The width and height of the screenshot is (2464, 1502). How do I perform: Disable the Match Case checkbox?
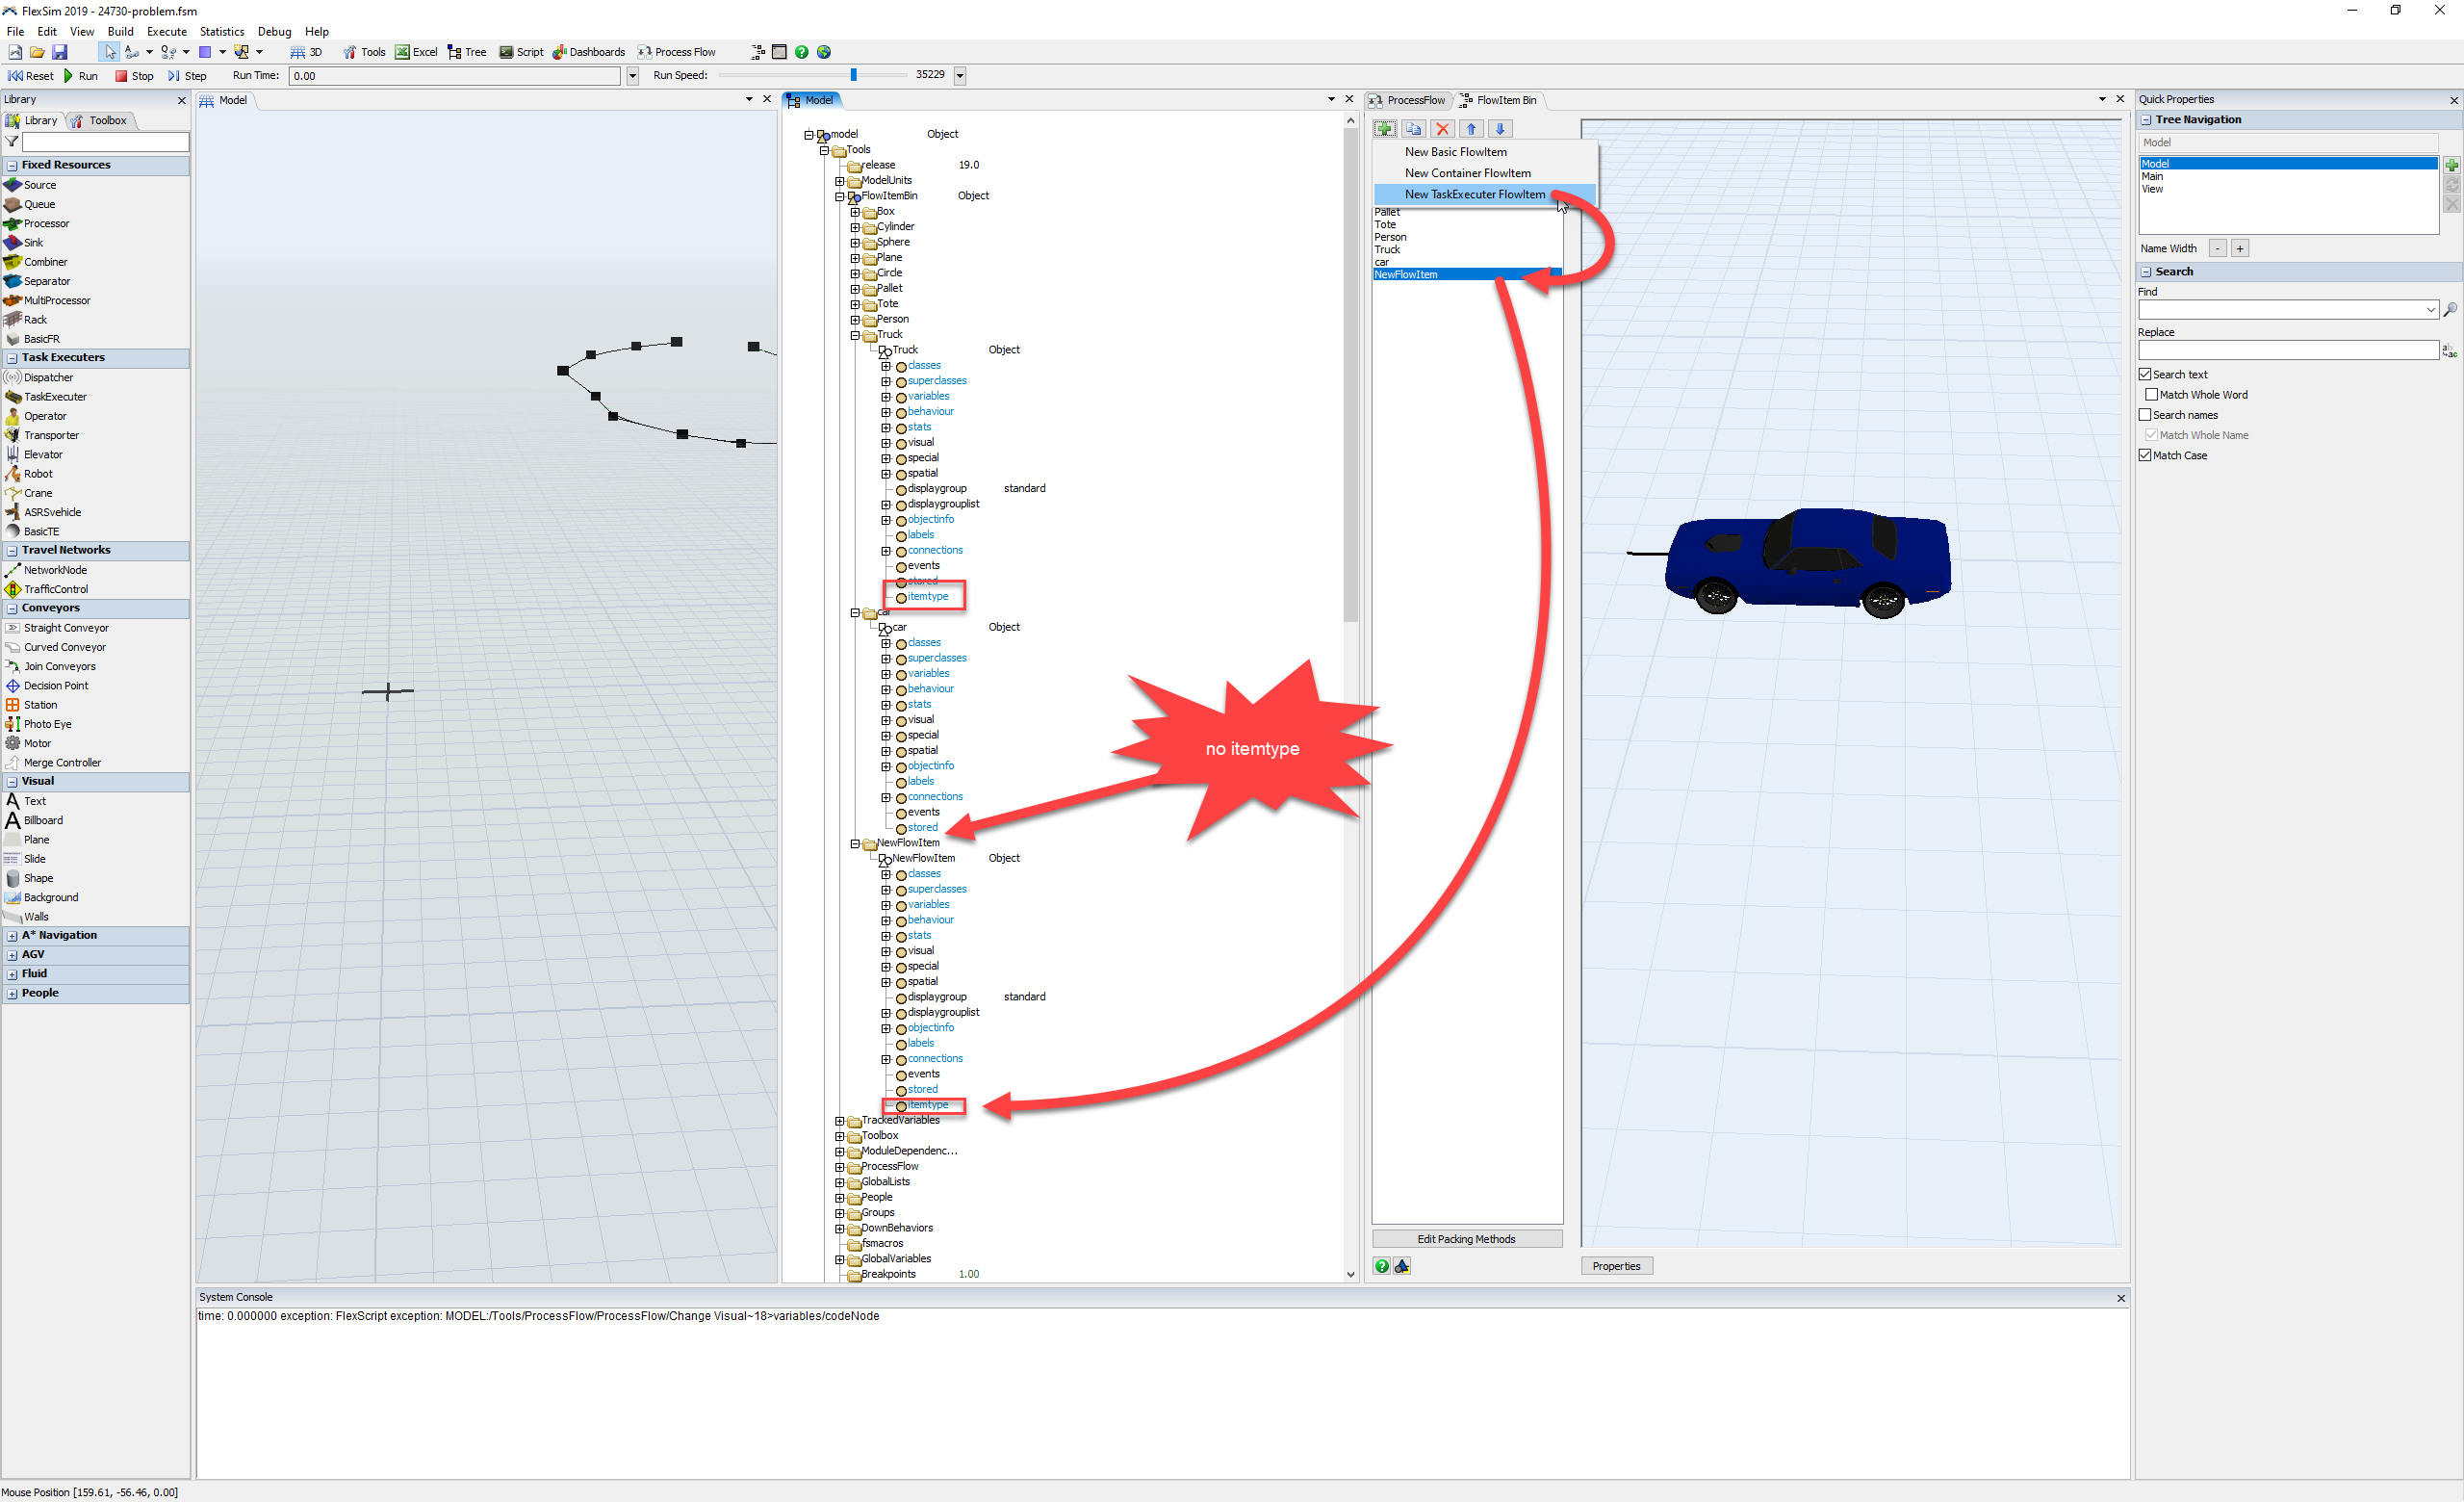tap(2145, 455)
